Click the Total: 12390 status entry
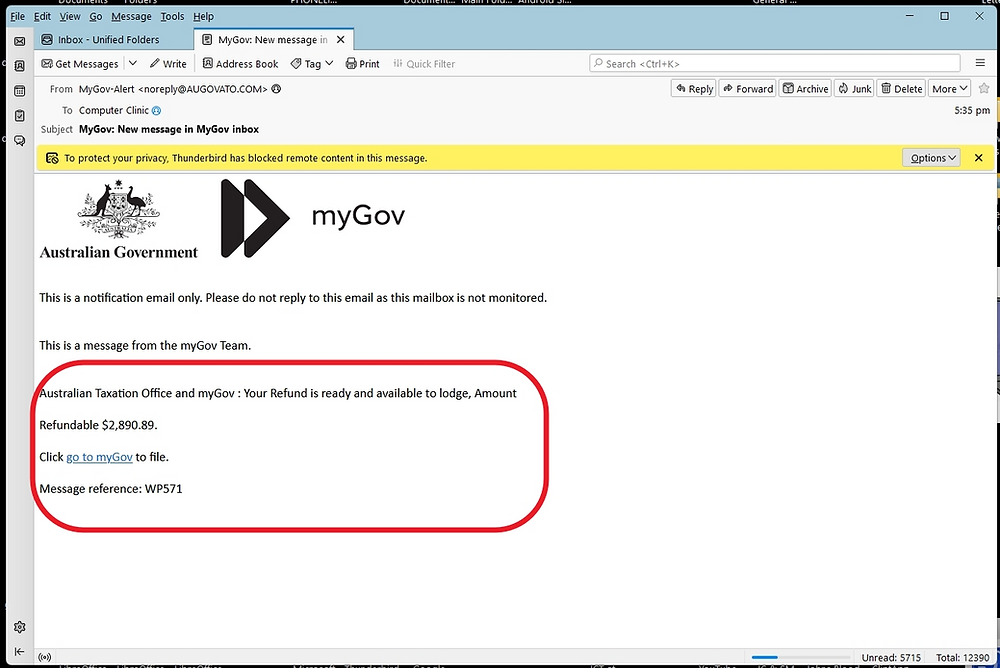Screen dimensions: 1000x668 (x=962, y=657)
